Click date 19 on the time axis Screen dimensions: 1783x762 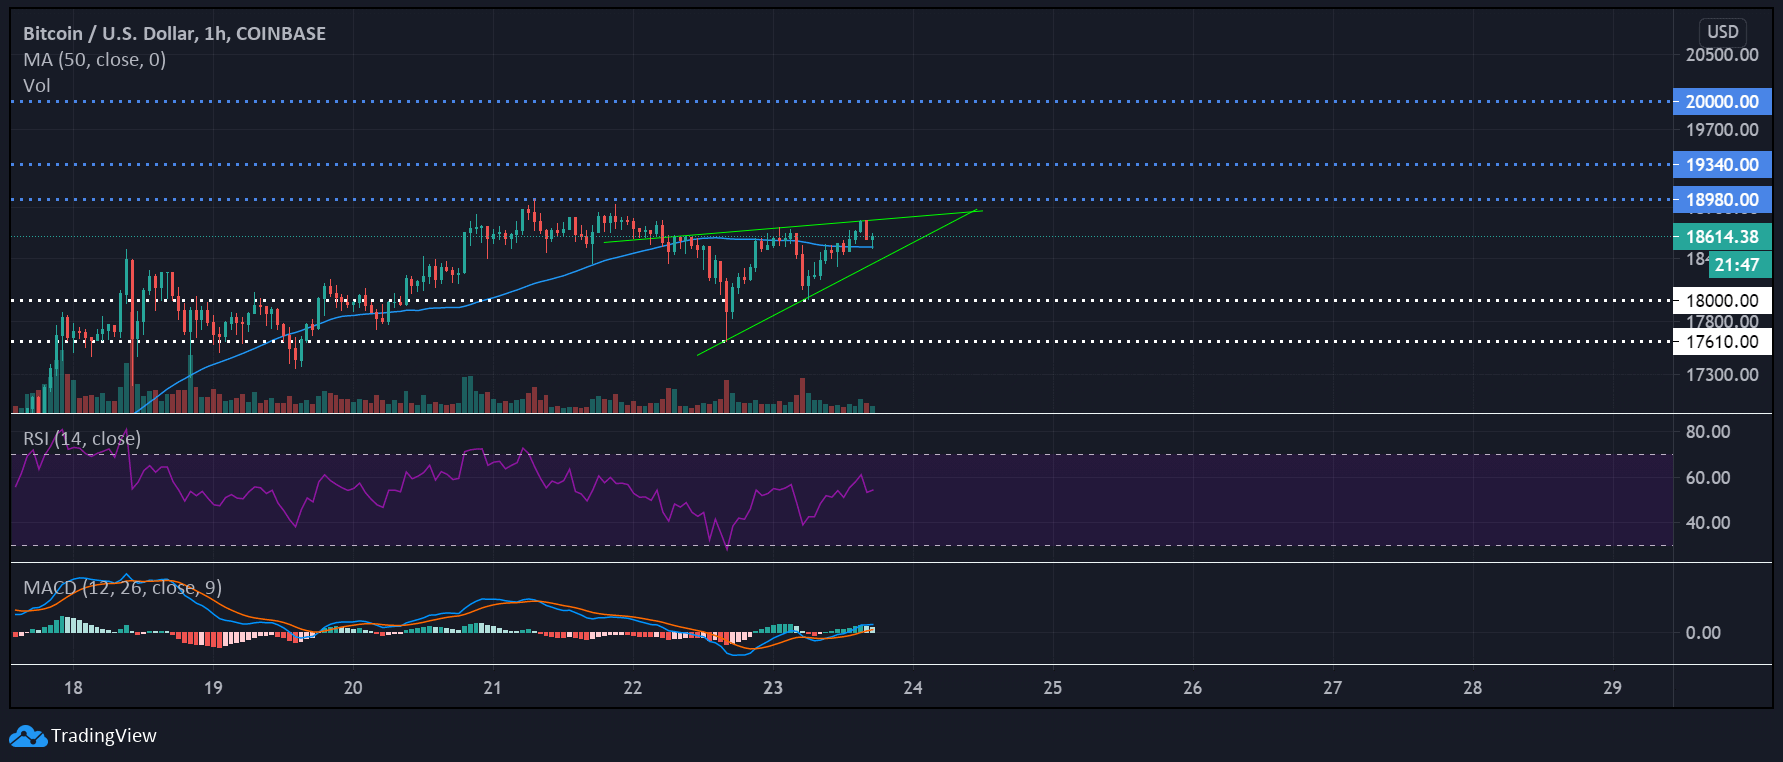213,688
